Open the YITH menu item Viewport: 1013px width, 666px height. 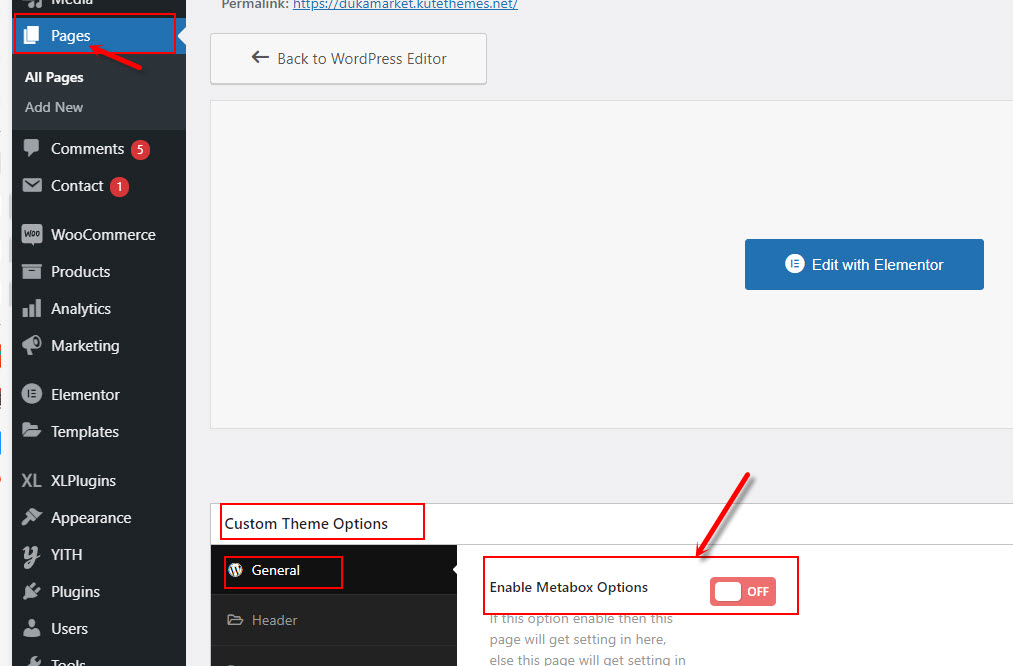(99, 555)
